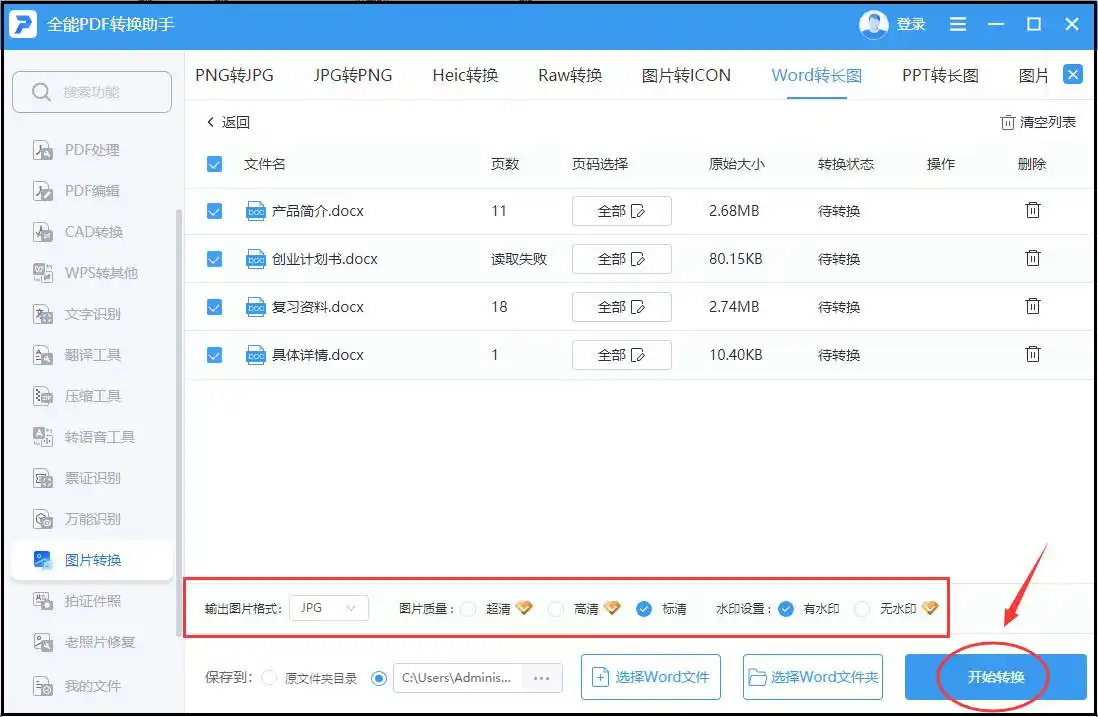
Task: Click the user avatar login icon
Action: (873, 24)
